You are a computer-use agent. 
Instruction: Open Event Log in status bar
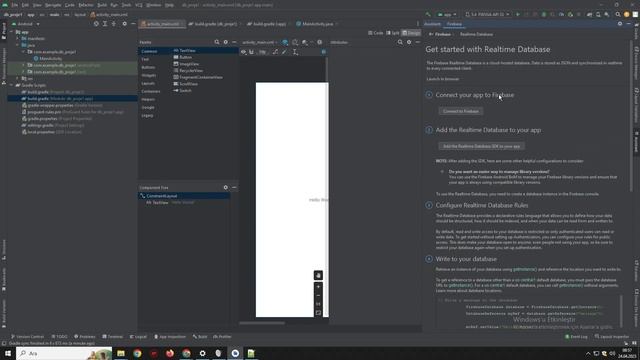[576, 337]
